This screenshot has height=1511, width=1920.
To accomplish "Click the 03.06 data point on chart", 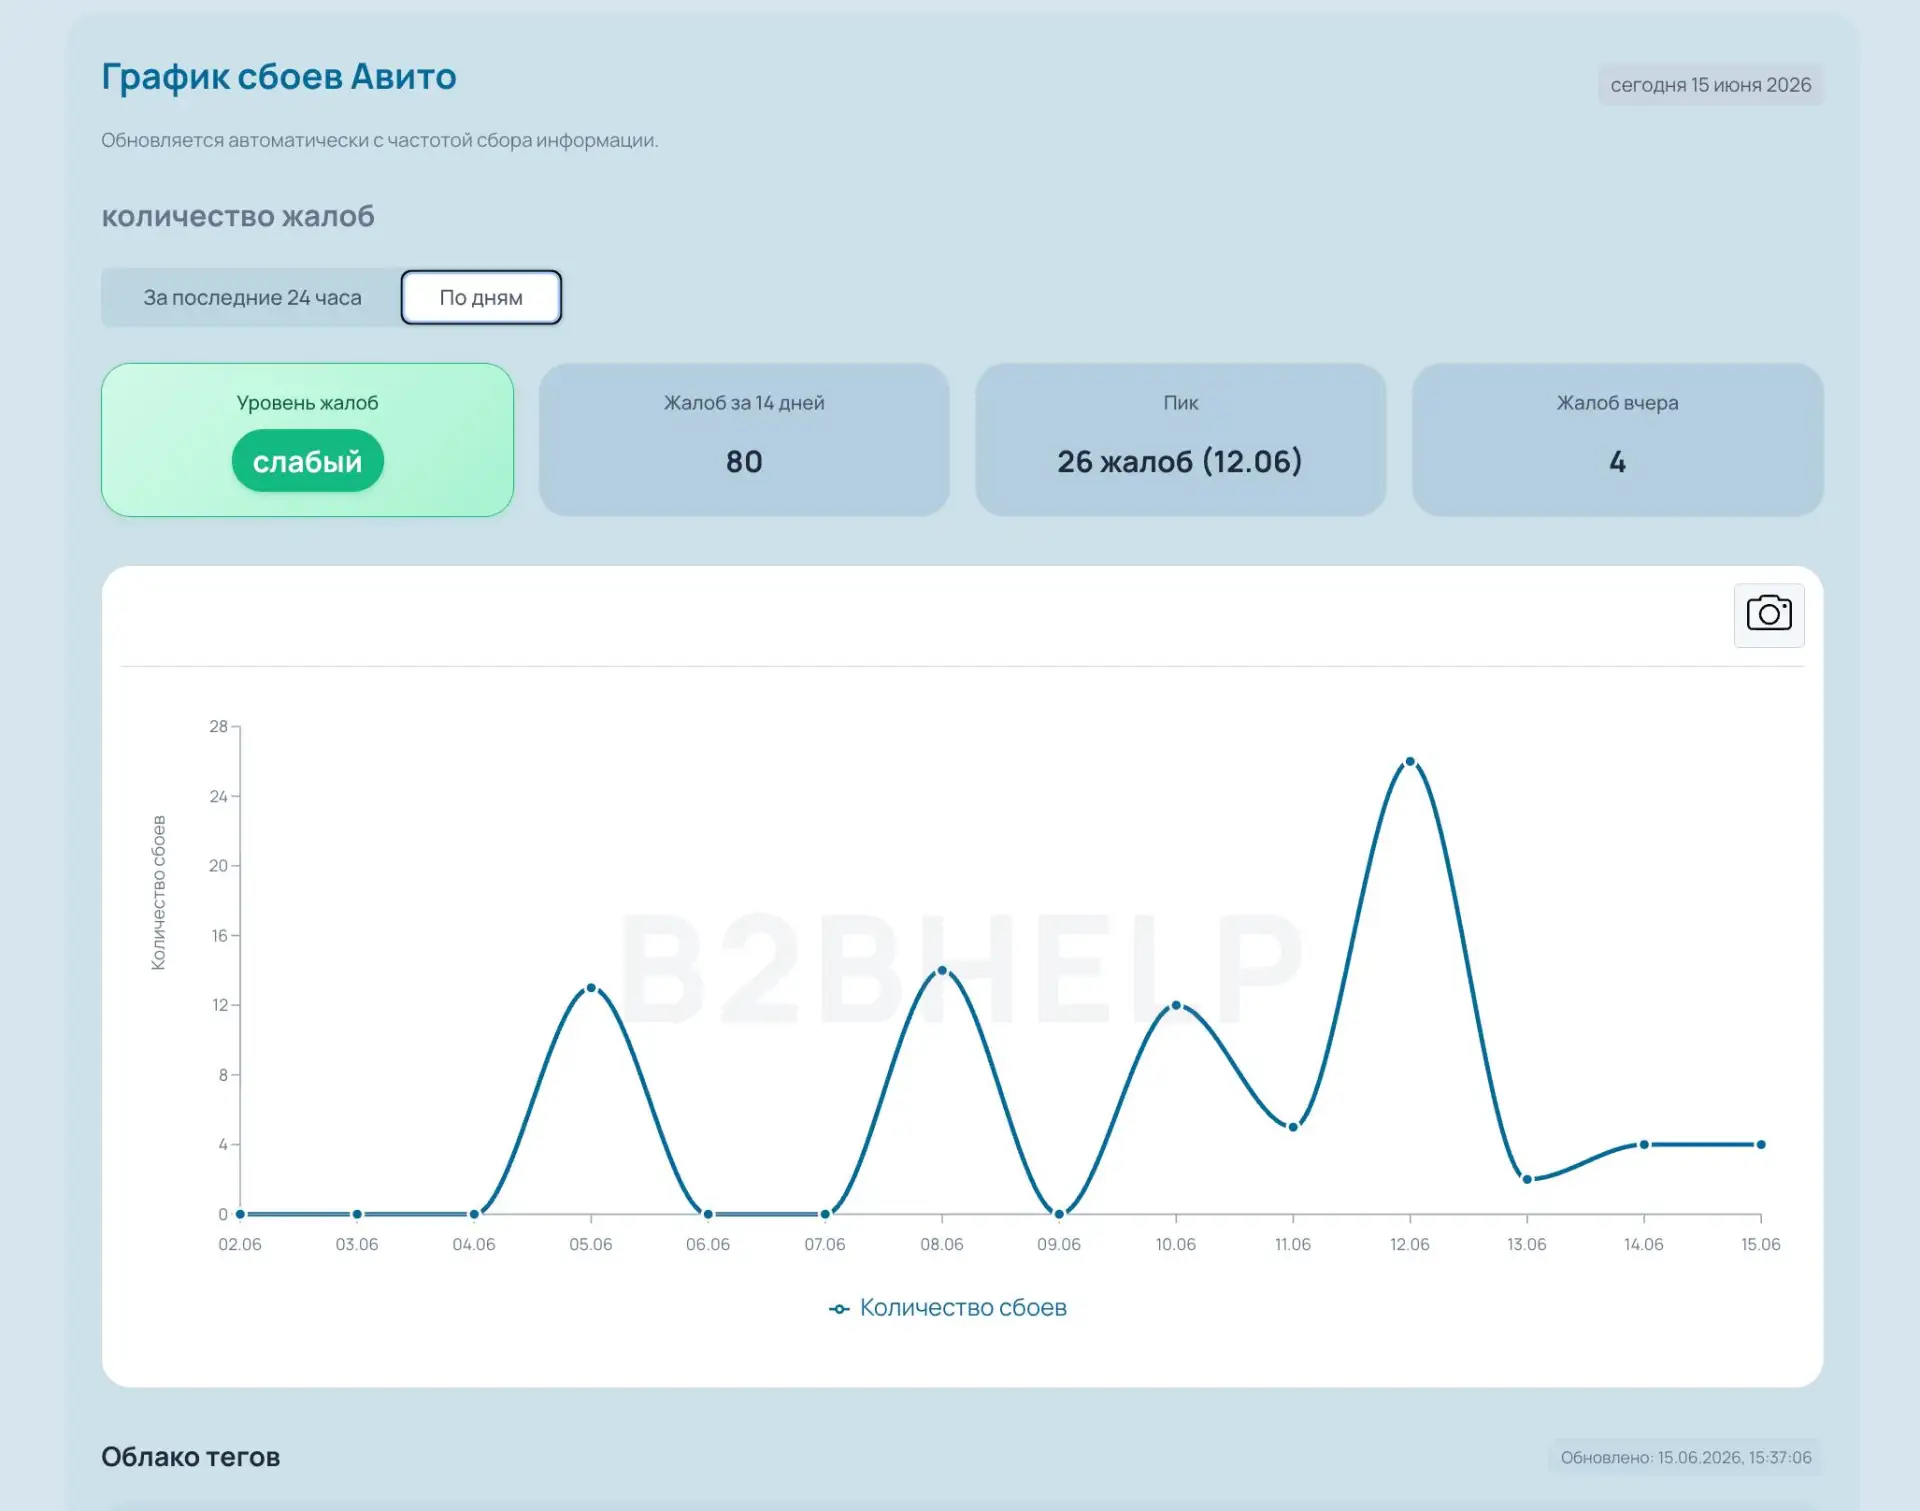I will click(357, 1214).
